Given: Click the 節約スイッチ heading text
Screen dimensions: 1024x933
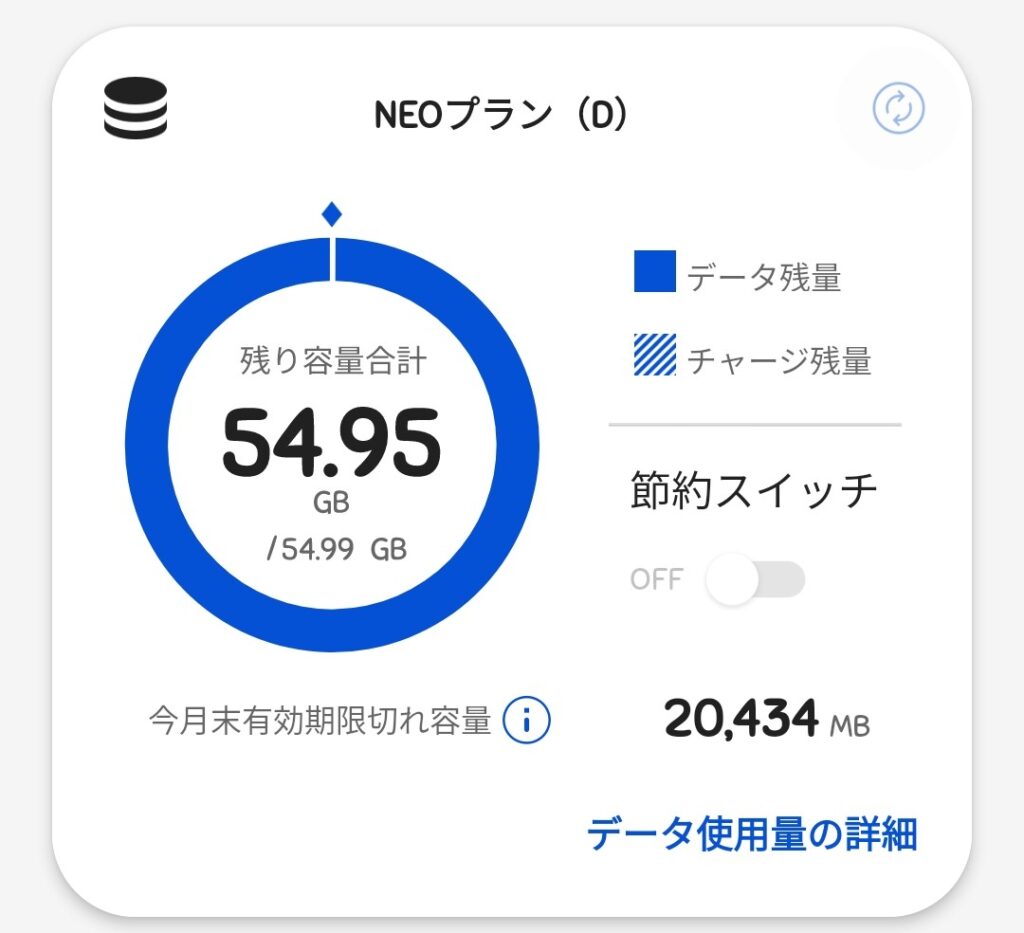Looking at the screenshot, I should click(754, 490).
